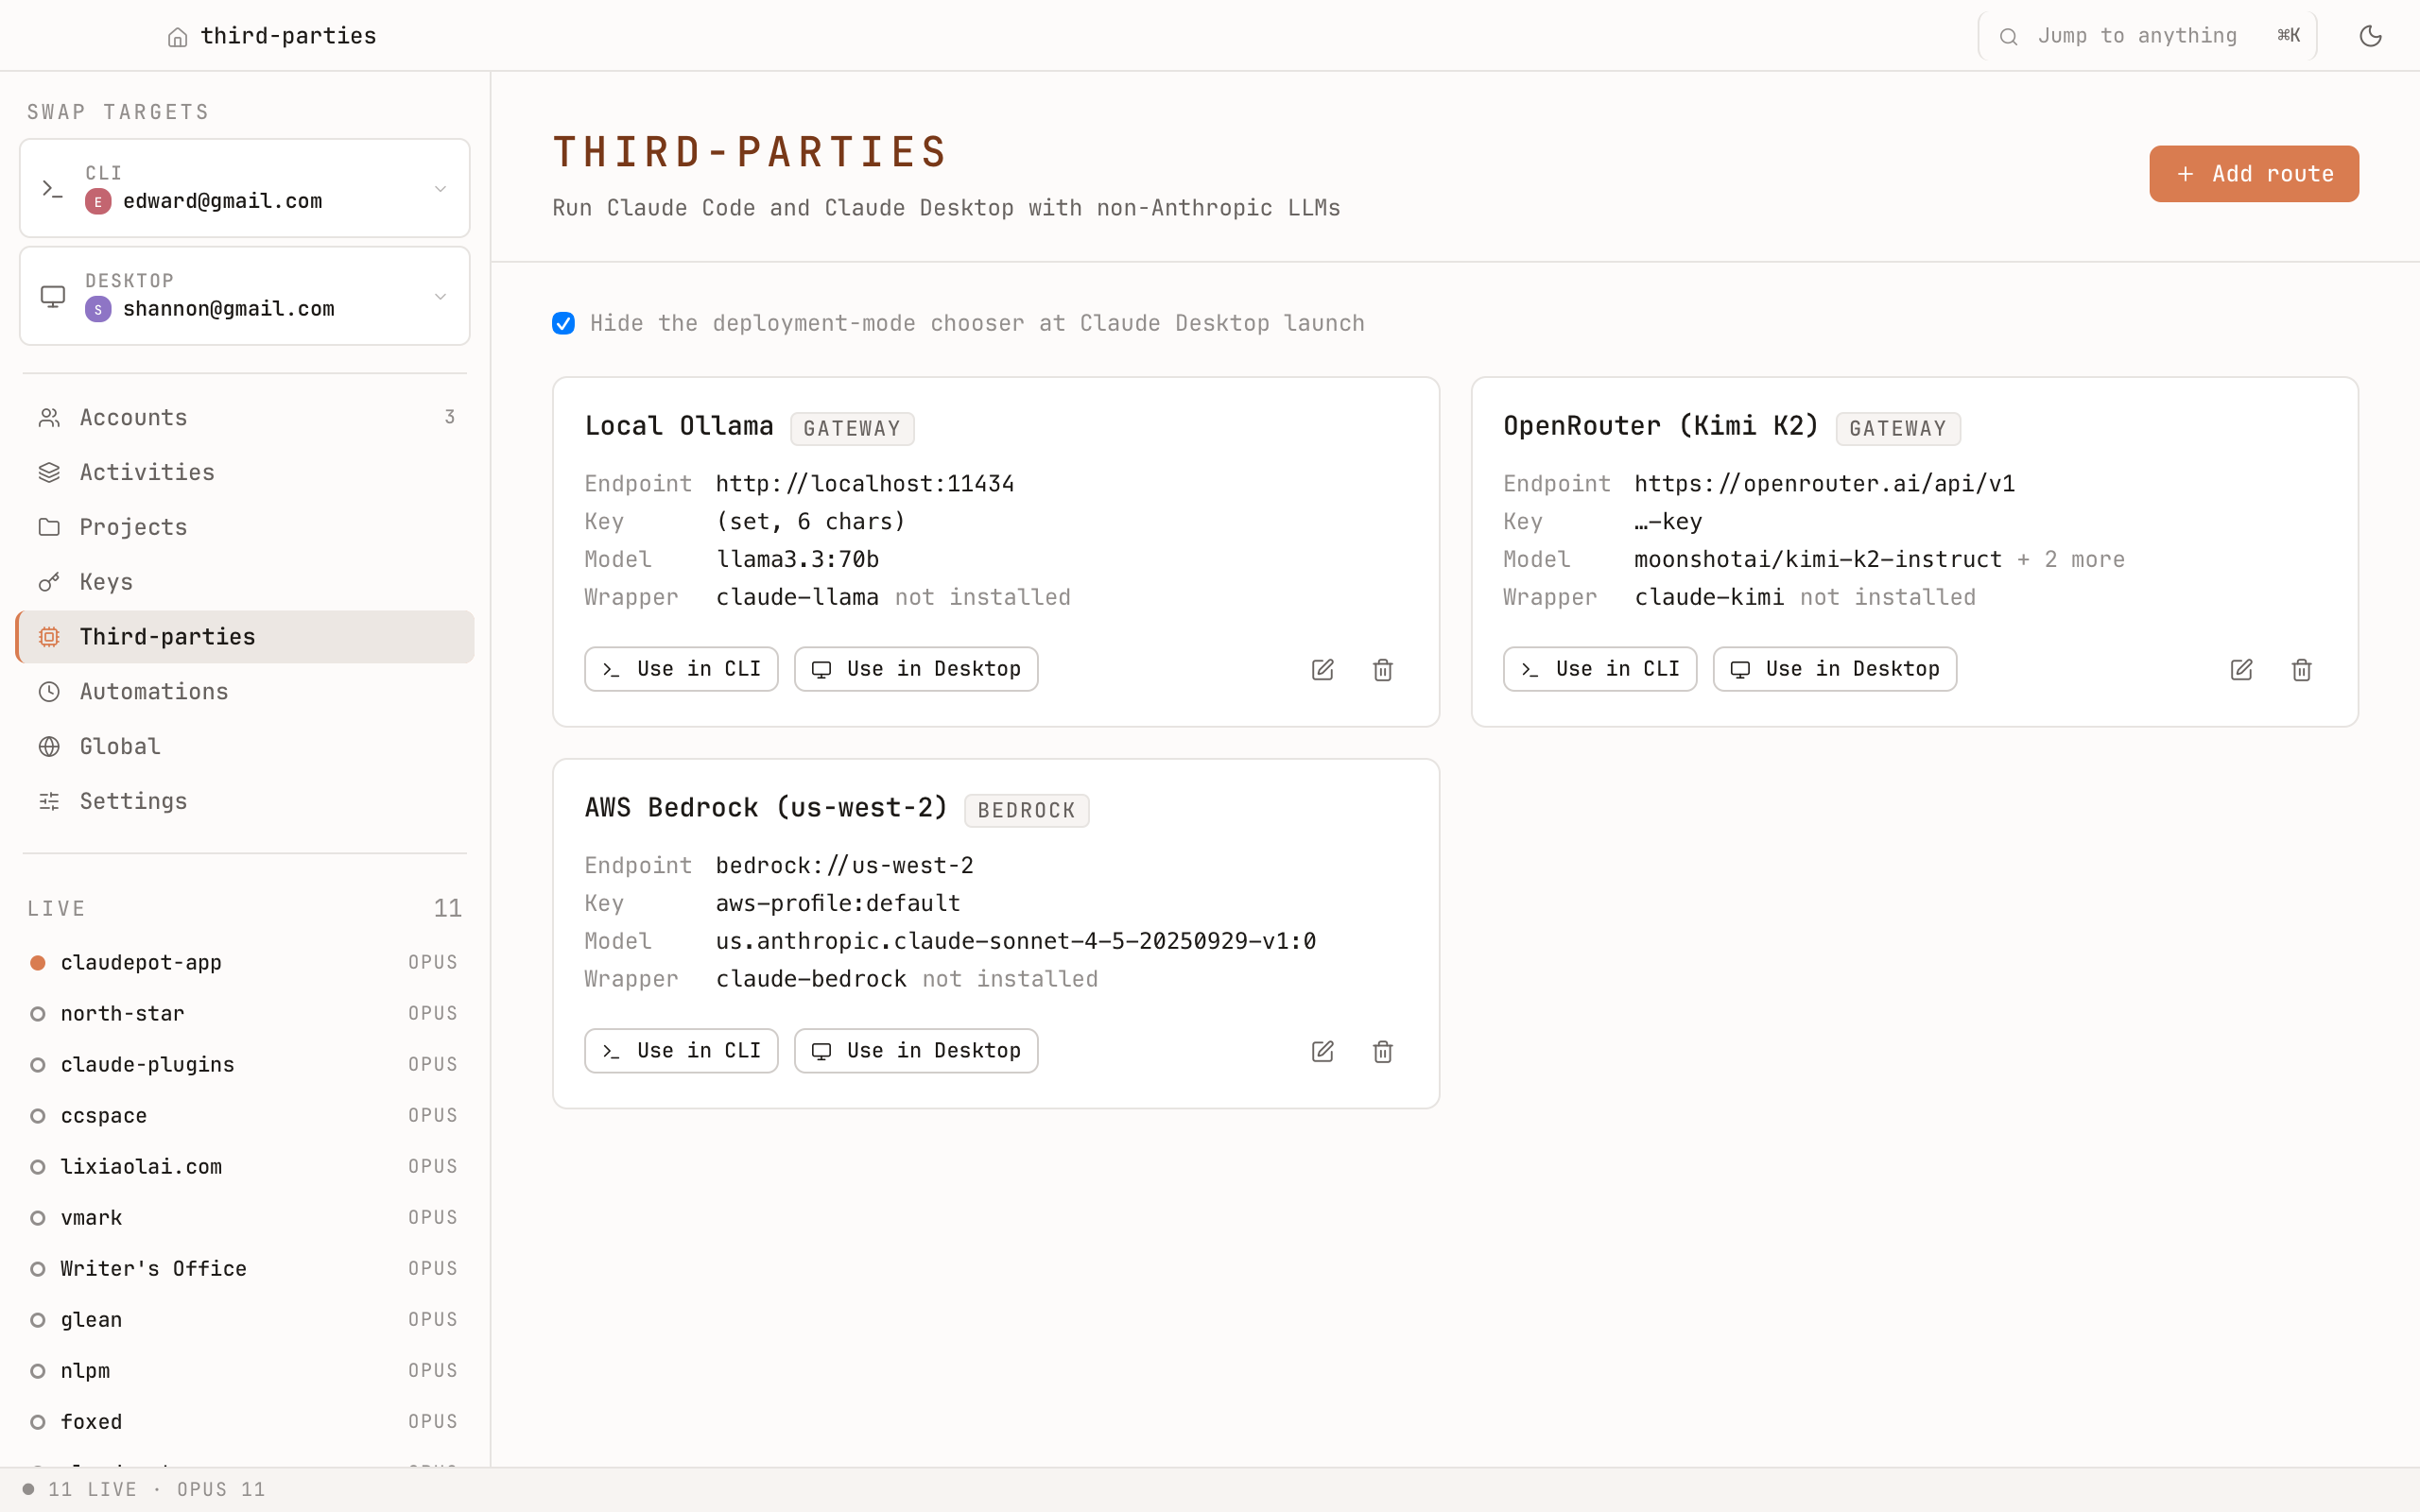The height and width of the screenshot is (1512, 2420).
Task: Click the trash icon on the OpenRouter card
Action: (2301, 669)
